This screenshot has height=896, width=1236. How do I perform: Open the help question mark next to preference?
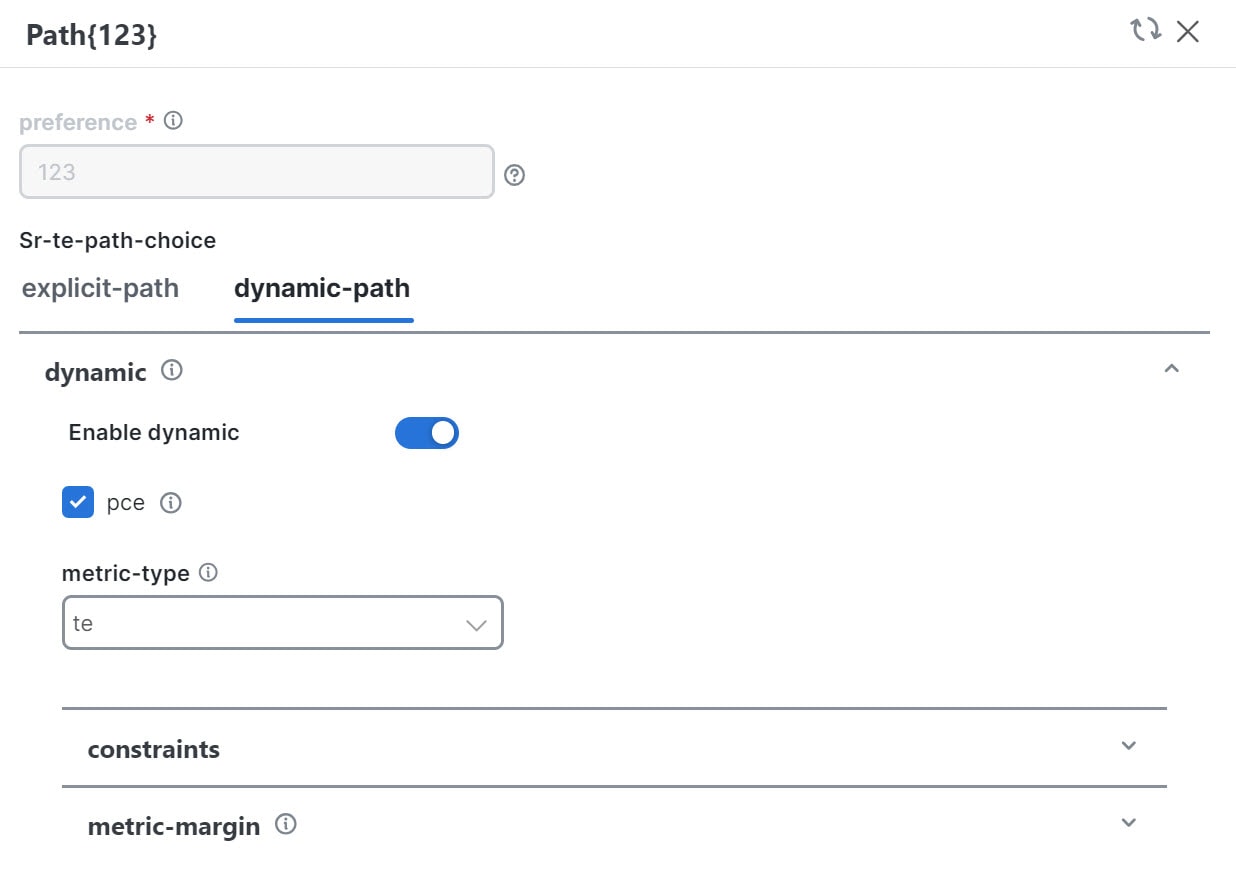pos(514,175)
